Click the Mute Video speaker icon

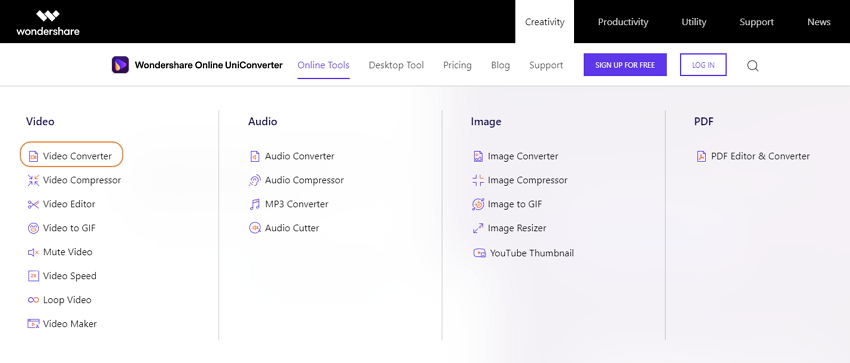click(x=34, y=252)
